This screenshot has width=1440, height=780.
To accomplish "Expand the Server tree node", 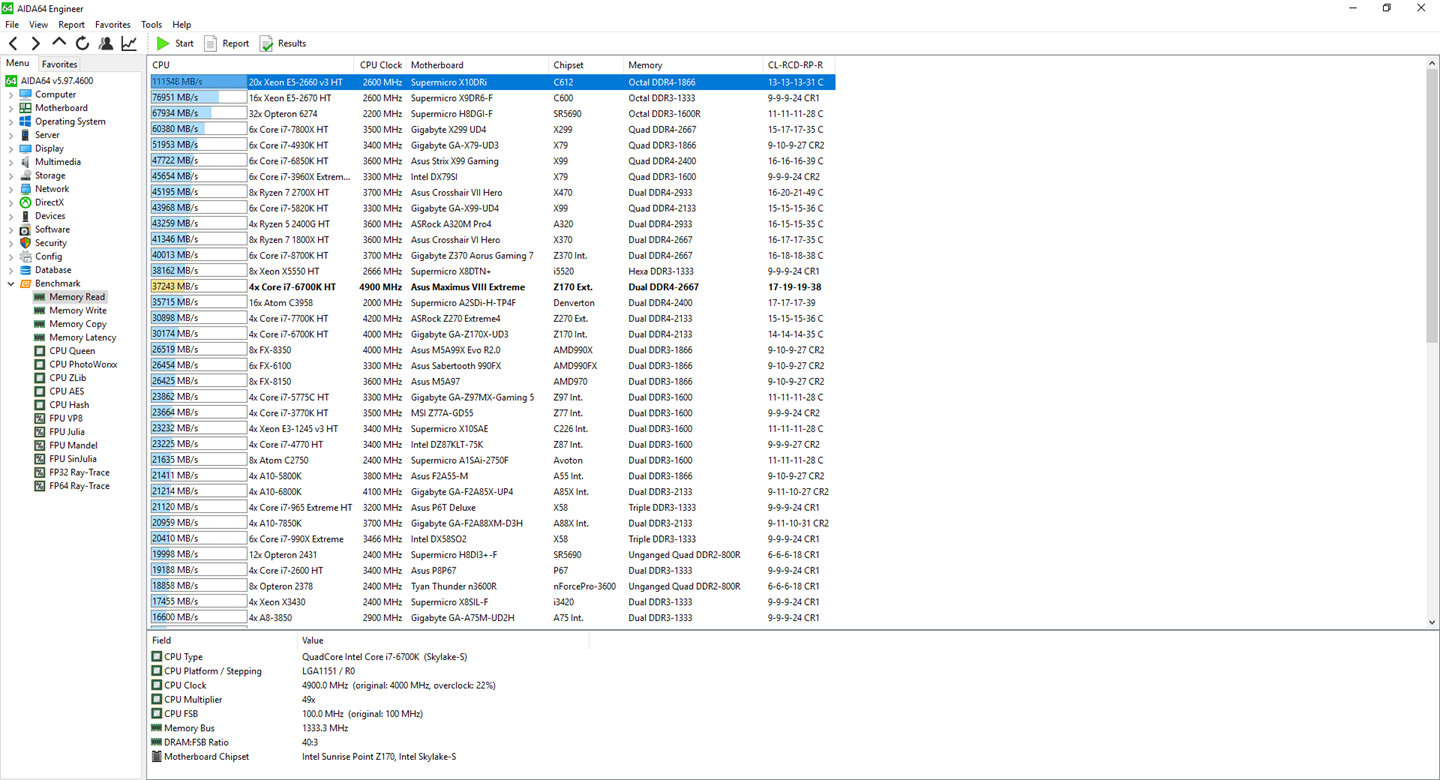I will pos(11,135).
